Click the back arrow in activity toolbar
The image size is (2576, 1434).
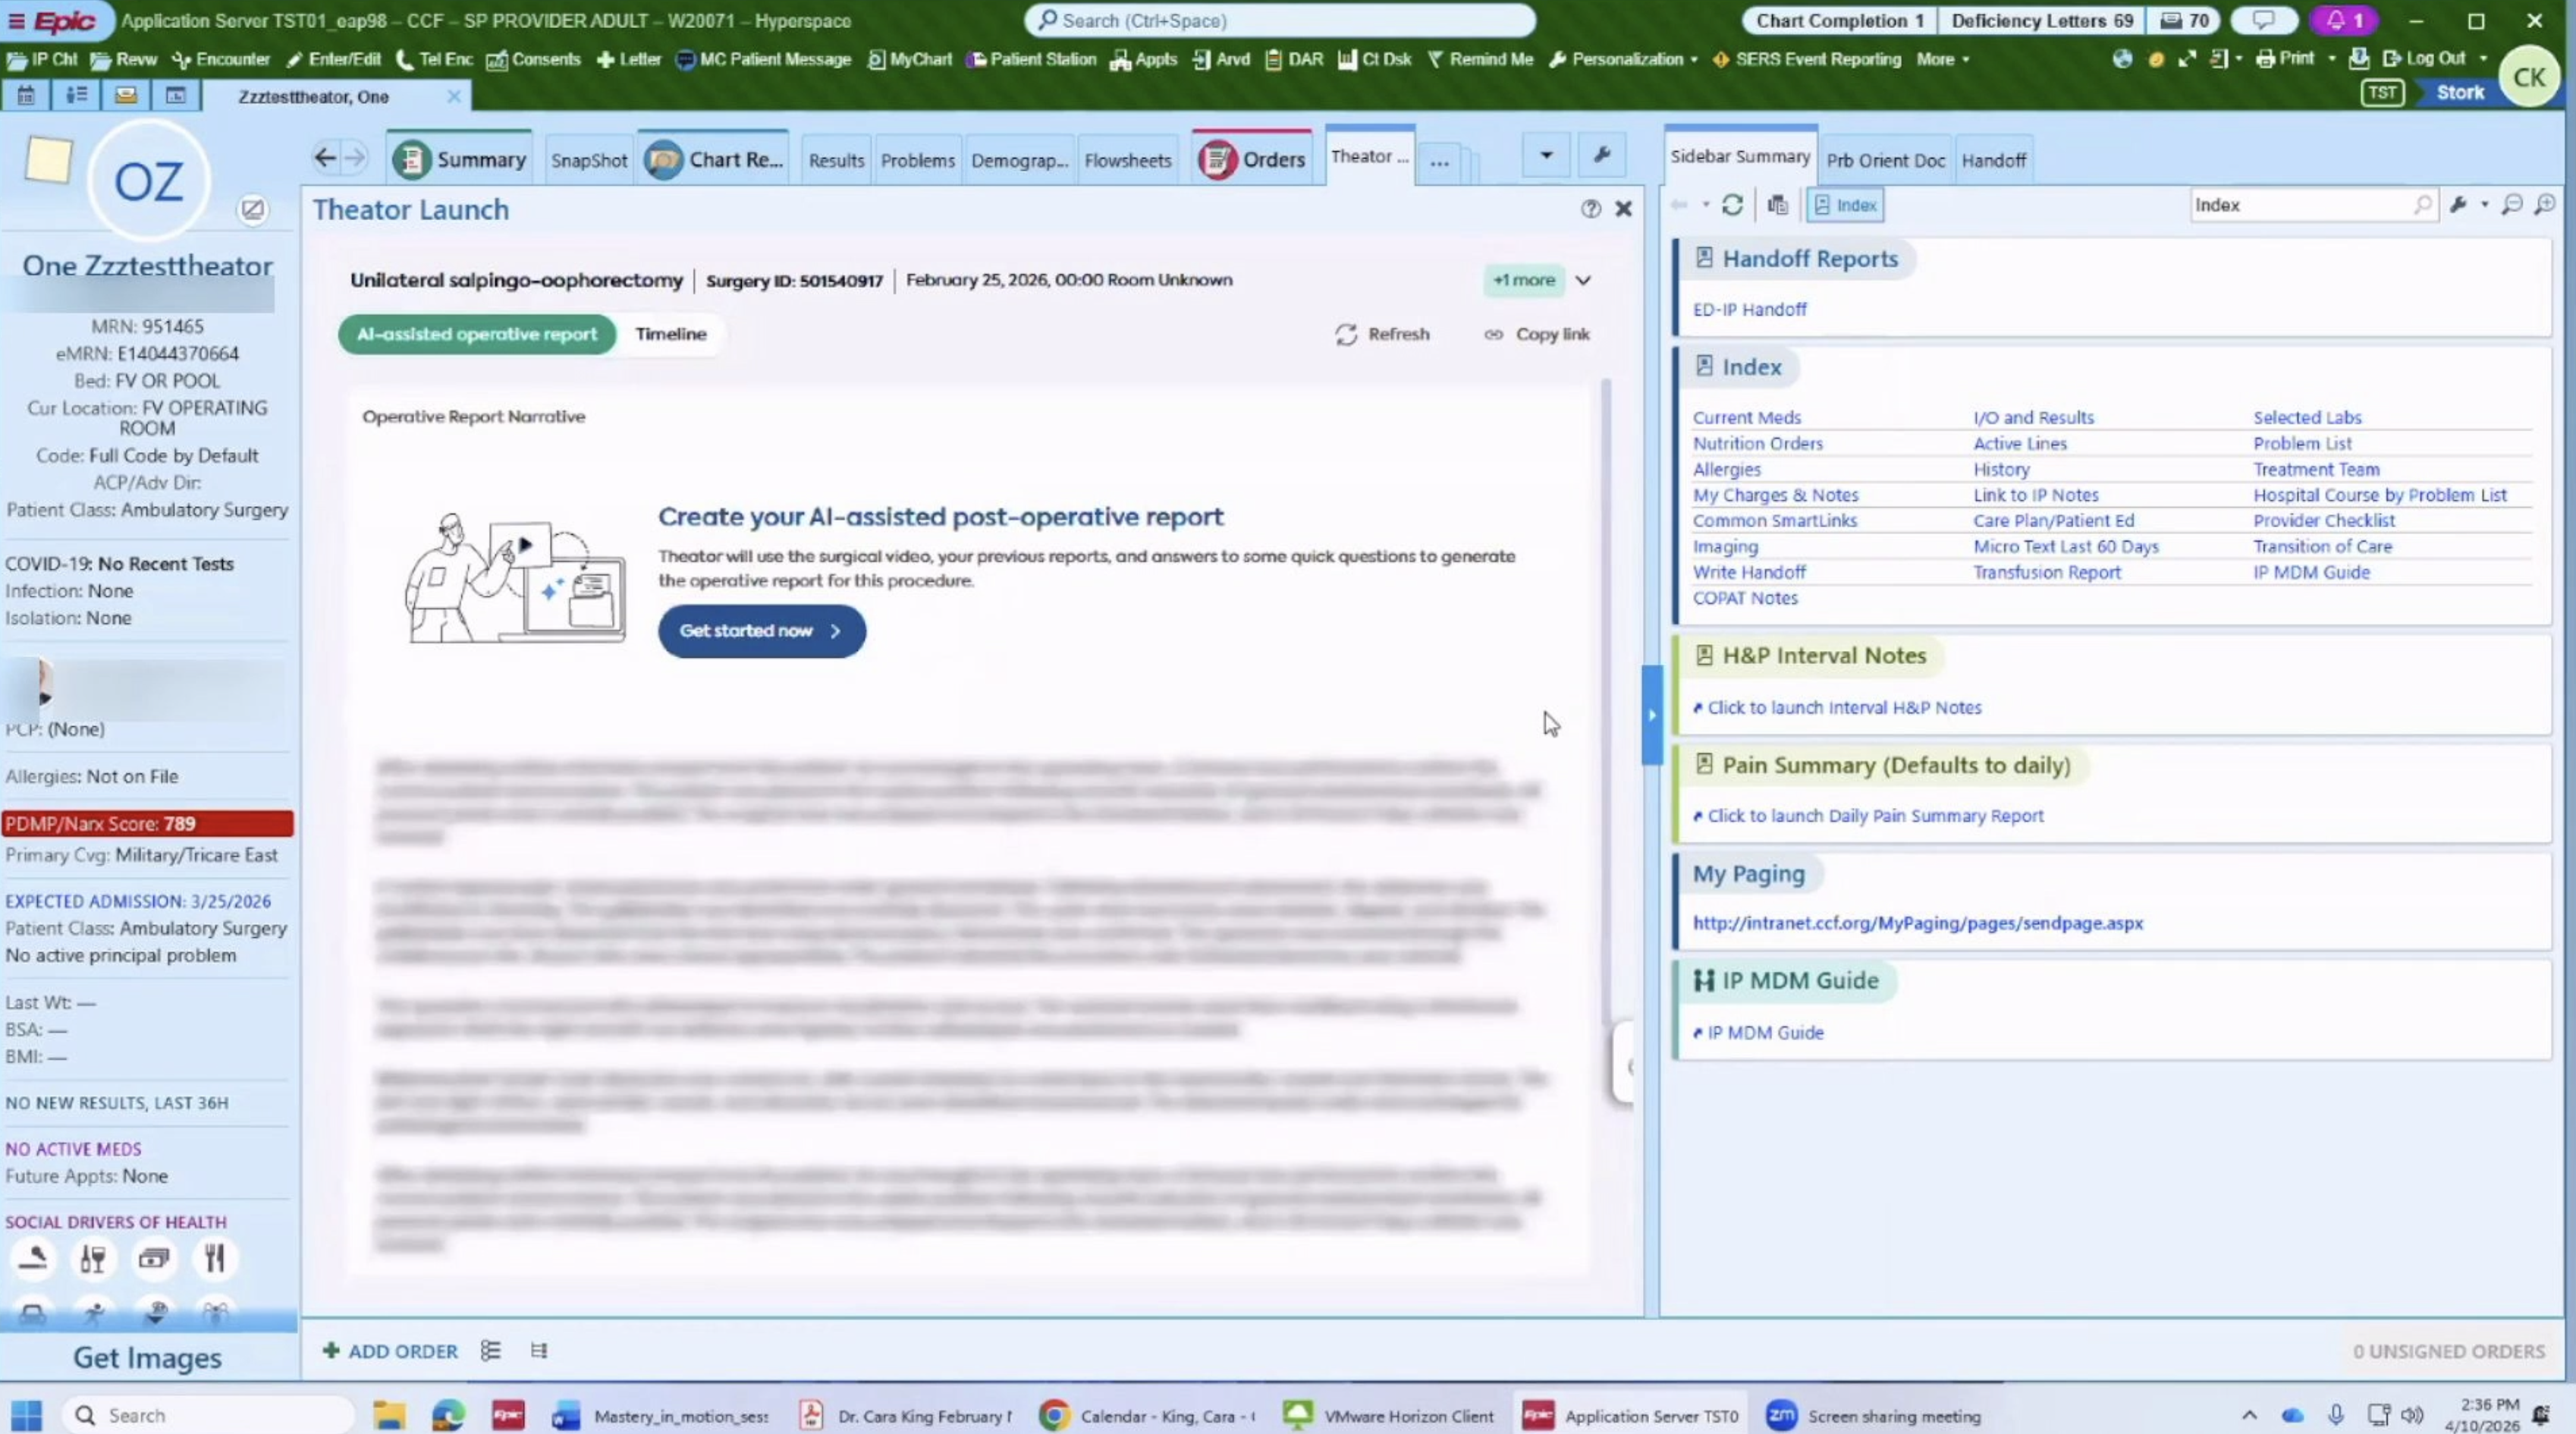coord(324,158)
